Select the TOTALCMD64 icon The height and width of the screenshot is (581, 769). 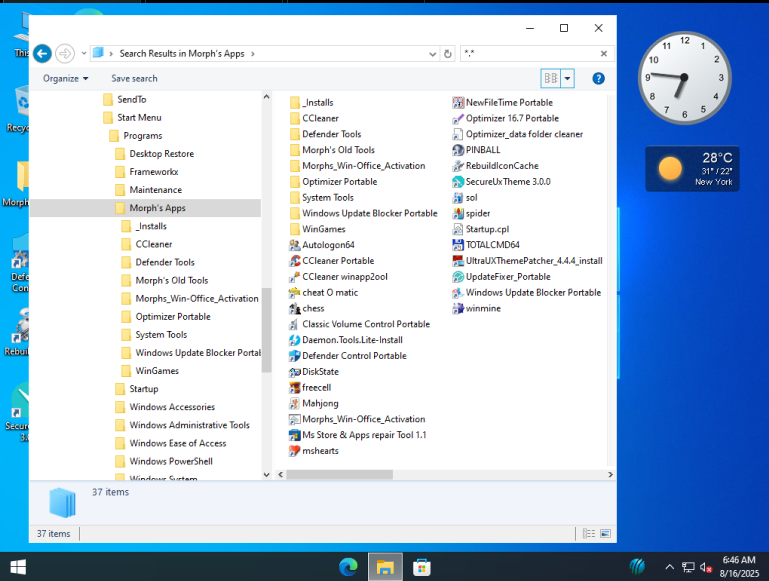458,245
